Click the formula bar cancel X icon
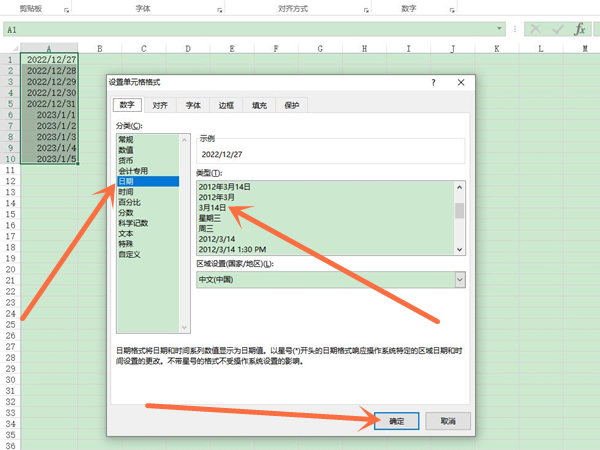Viewport: 600px width, 450px height. (x=537, y=30)
